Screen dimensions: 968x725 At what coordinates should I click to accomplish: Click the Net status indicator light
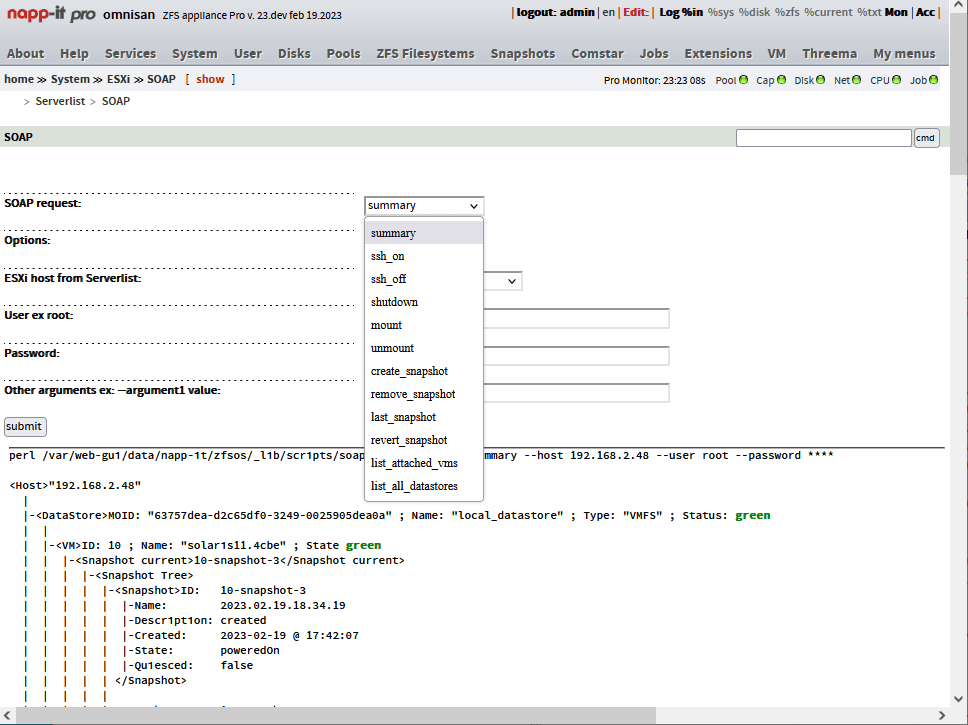point(856,80)
